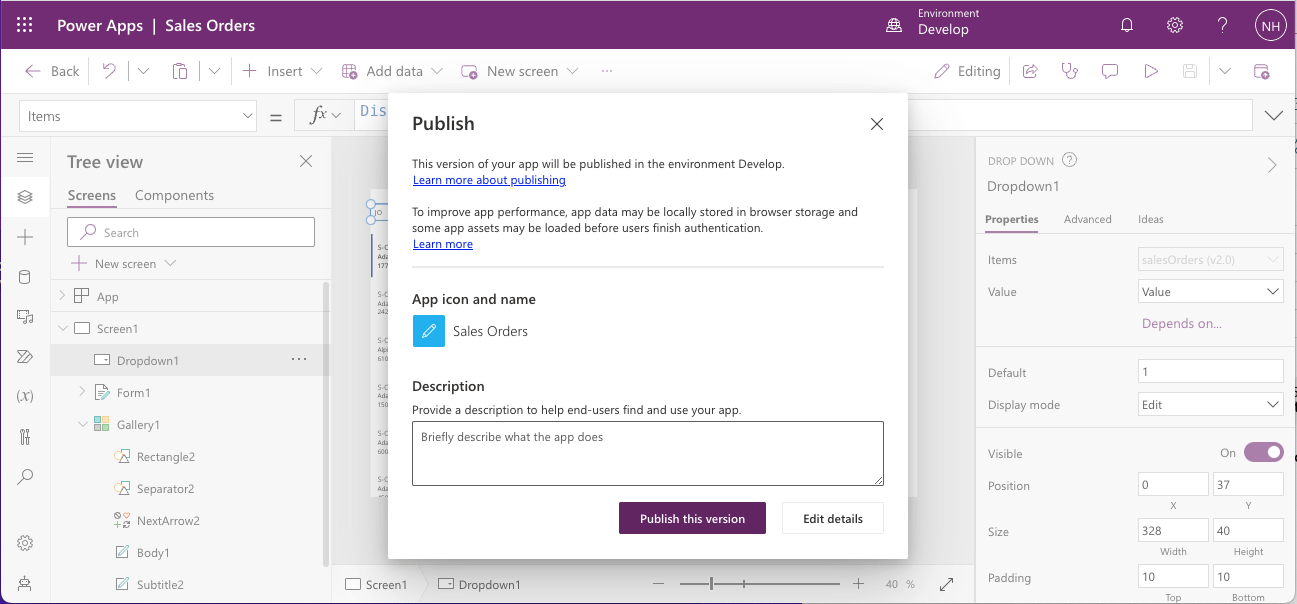Open NH account avatar menu
This screenshot has height=604, width=1297.
[1270, 26]
